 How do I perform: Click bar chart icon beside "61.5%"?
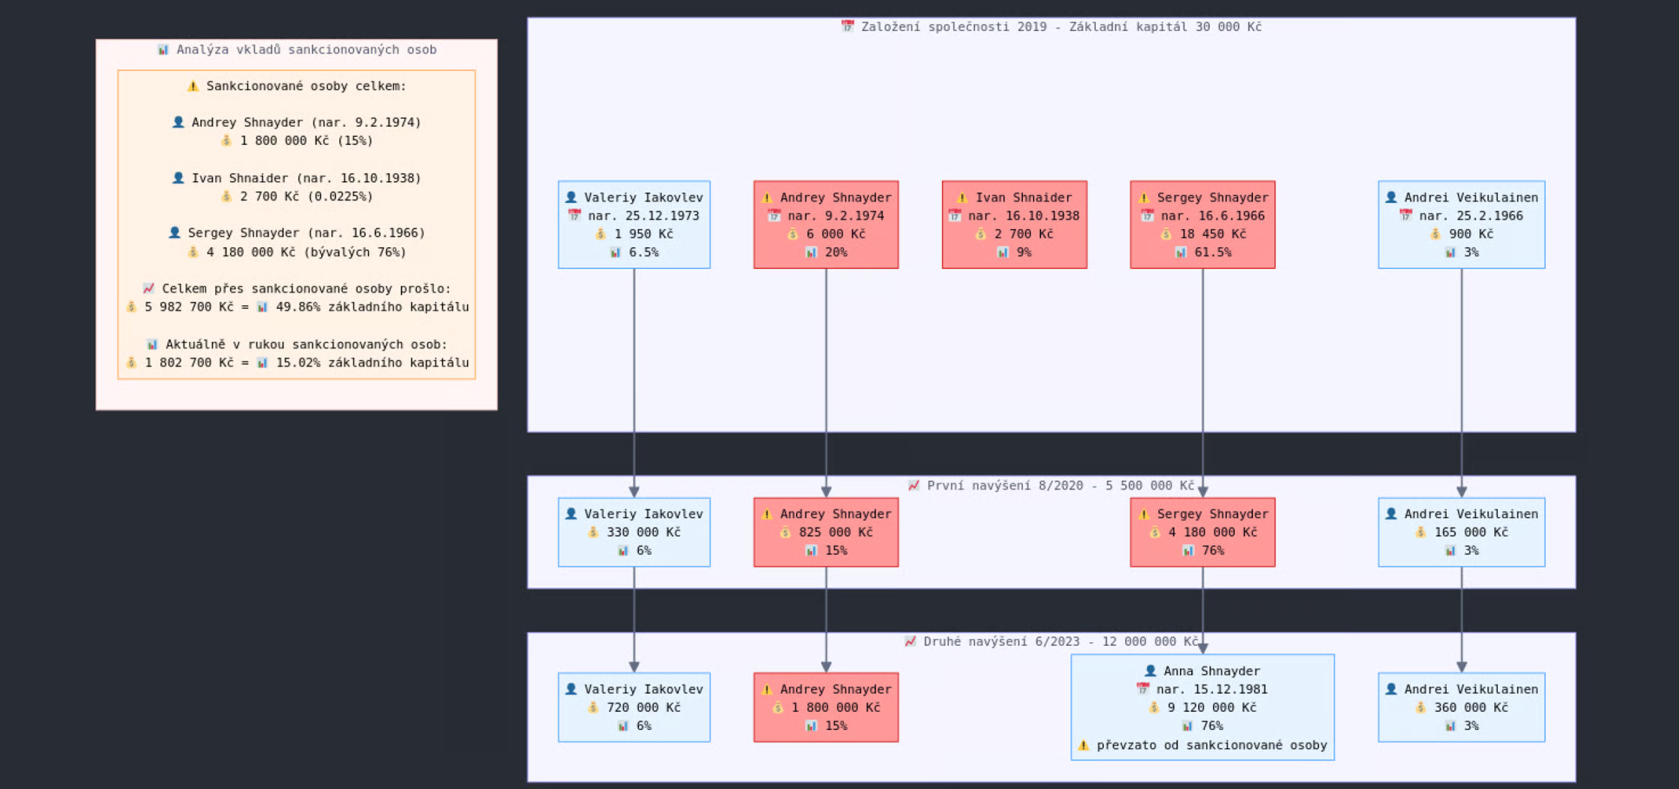click(1180, 253)
